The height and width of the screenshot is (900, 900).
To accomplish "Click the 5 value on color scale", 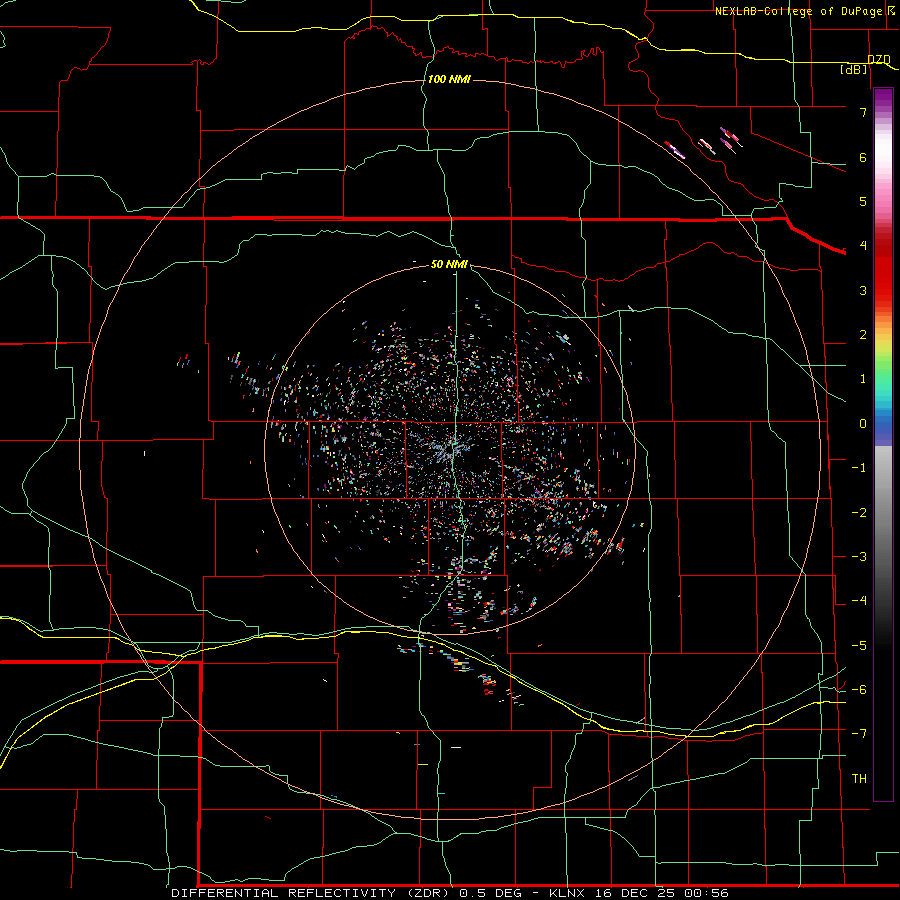I will pyautogui.click(x=863, y=201).
